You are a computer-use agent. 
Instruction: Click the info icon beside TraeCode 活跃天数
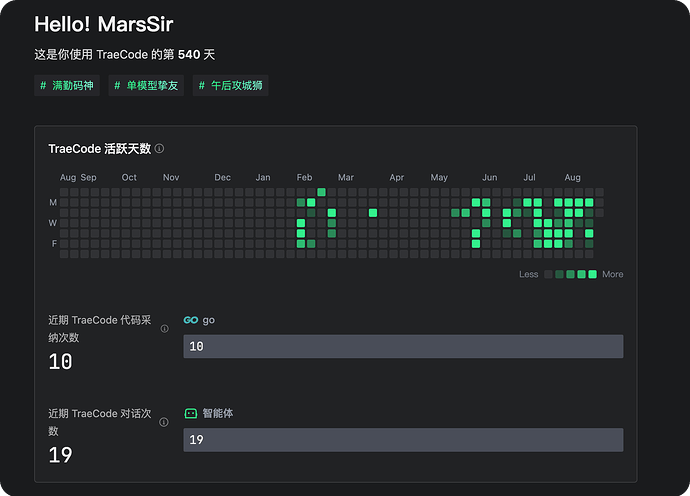(x=159, y=149)
